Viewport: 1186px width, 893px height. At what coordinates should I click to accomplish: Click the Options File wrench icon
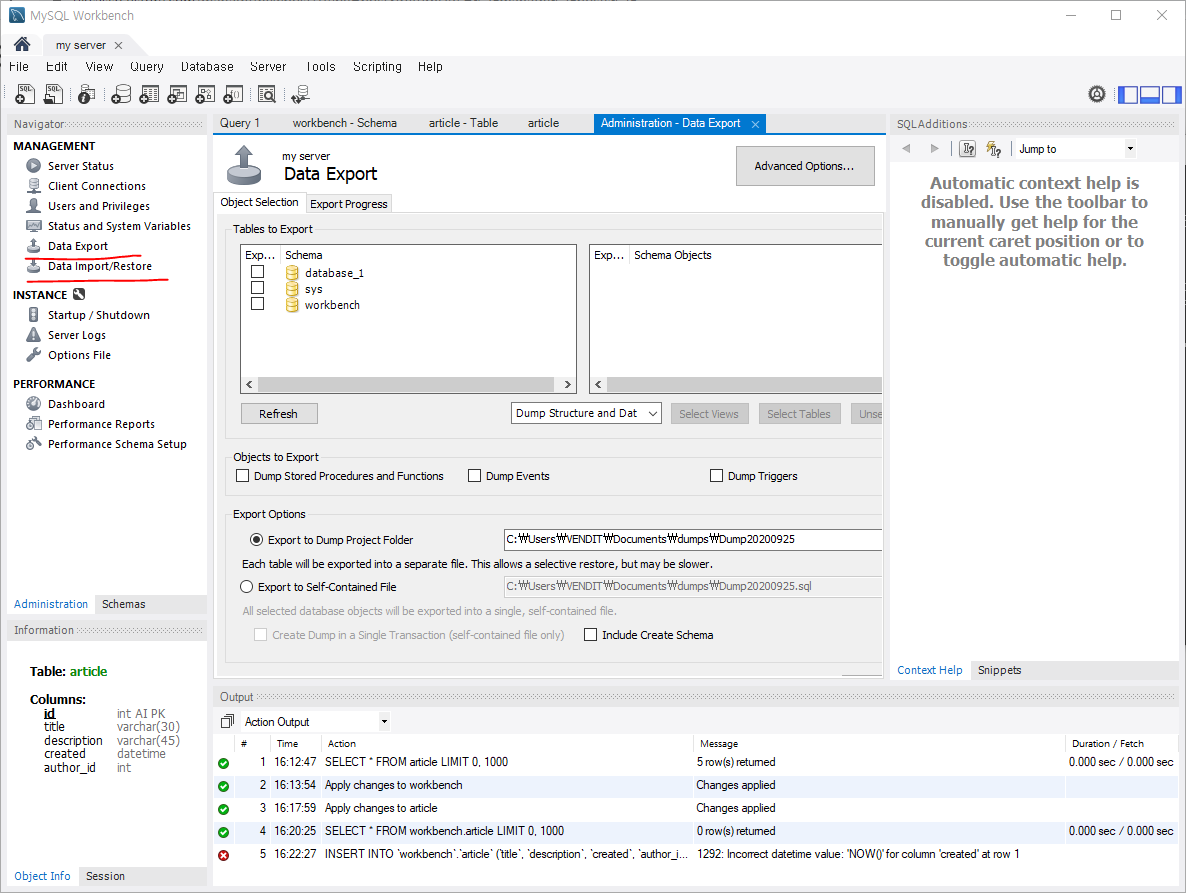[x=33, y=355]
